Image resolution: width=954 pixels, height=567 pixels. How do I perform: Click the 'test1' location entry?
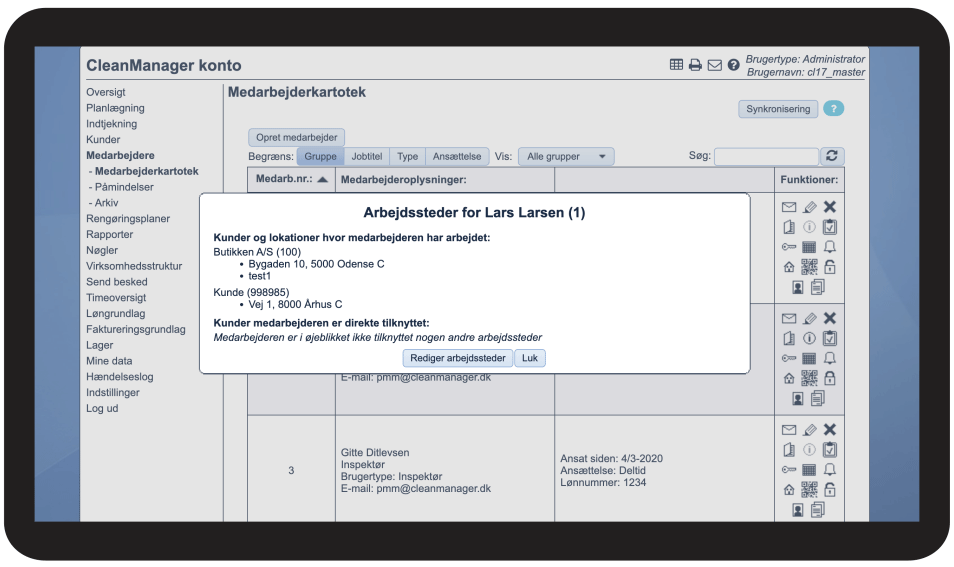point(260,276)
